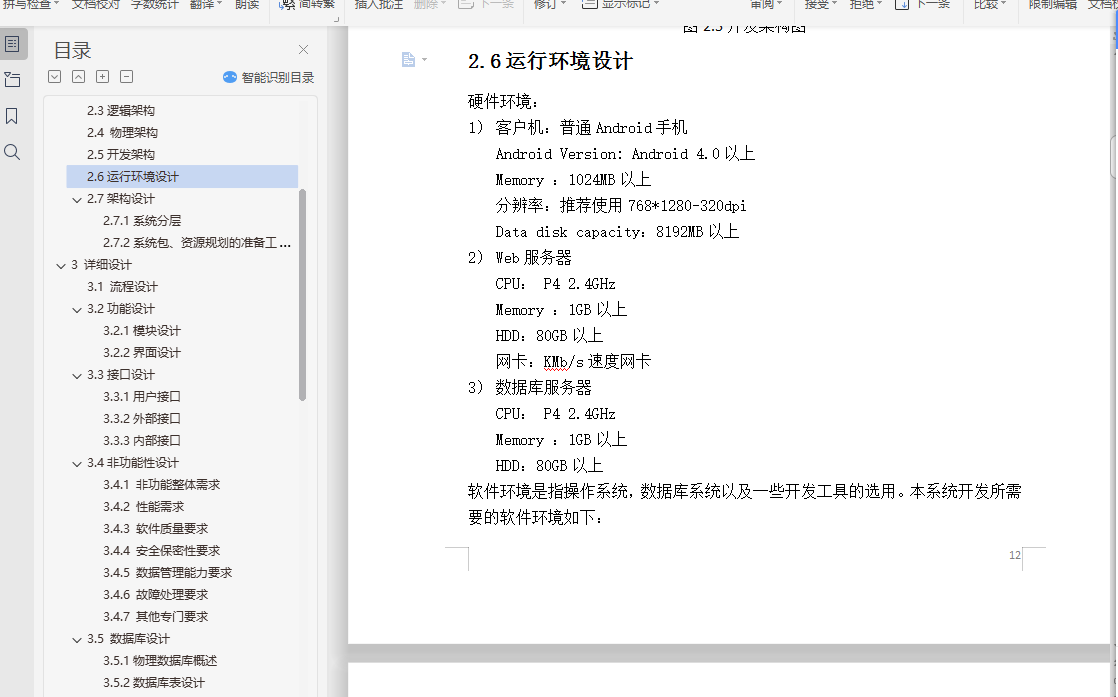
Task: Go to 3.4.7 其他专门要求 in outline
Action: tap(155, 616)
